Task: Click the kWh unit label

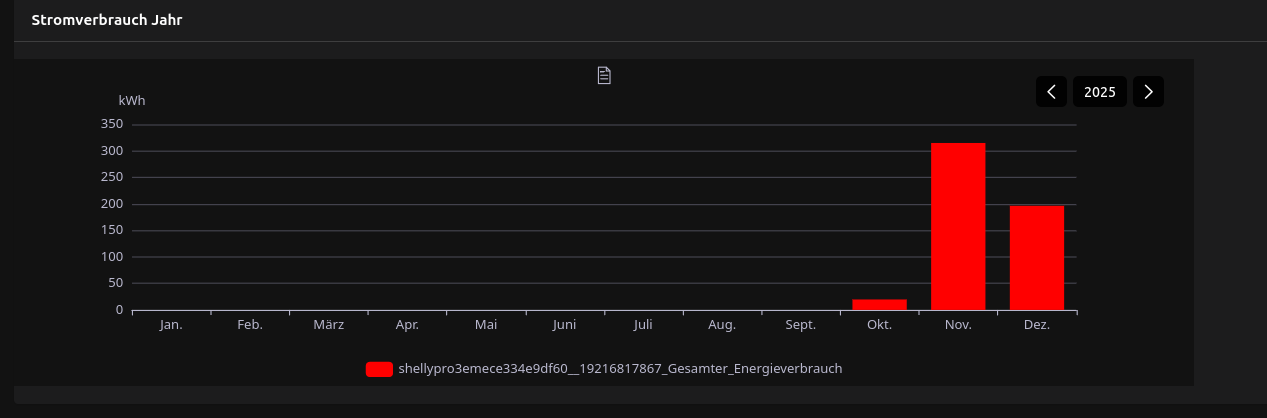Action: click(132, 100)
